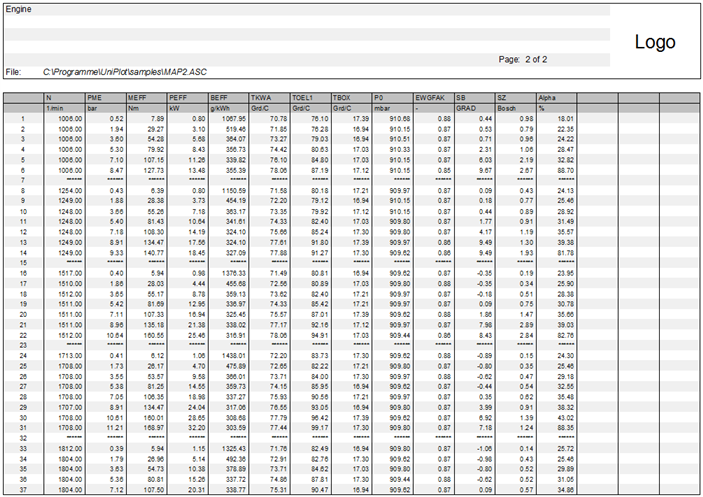
Task: Click the 'Nm' unit cell
Action: point(147,108)
